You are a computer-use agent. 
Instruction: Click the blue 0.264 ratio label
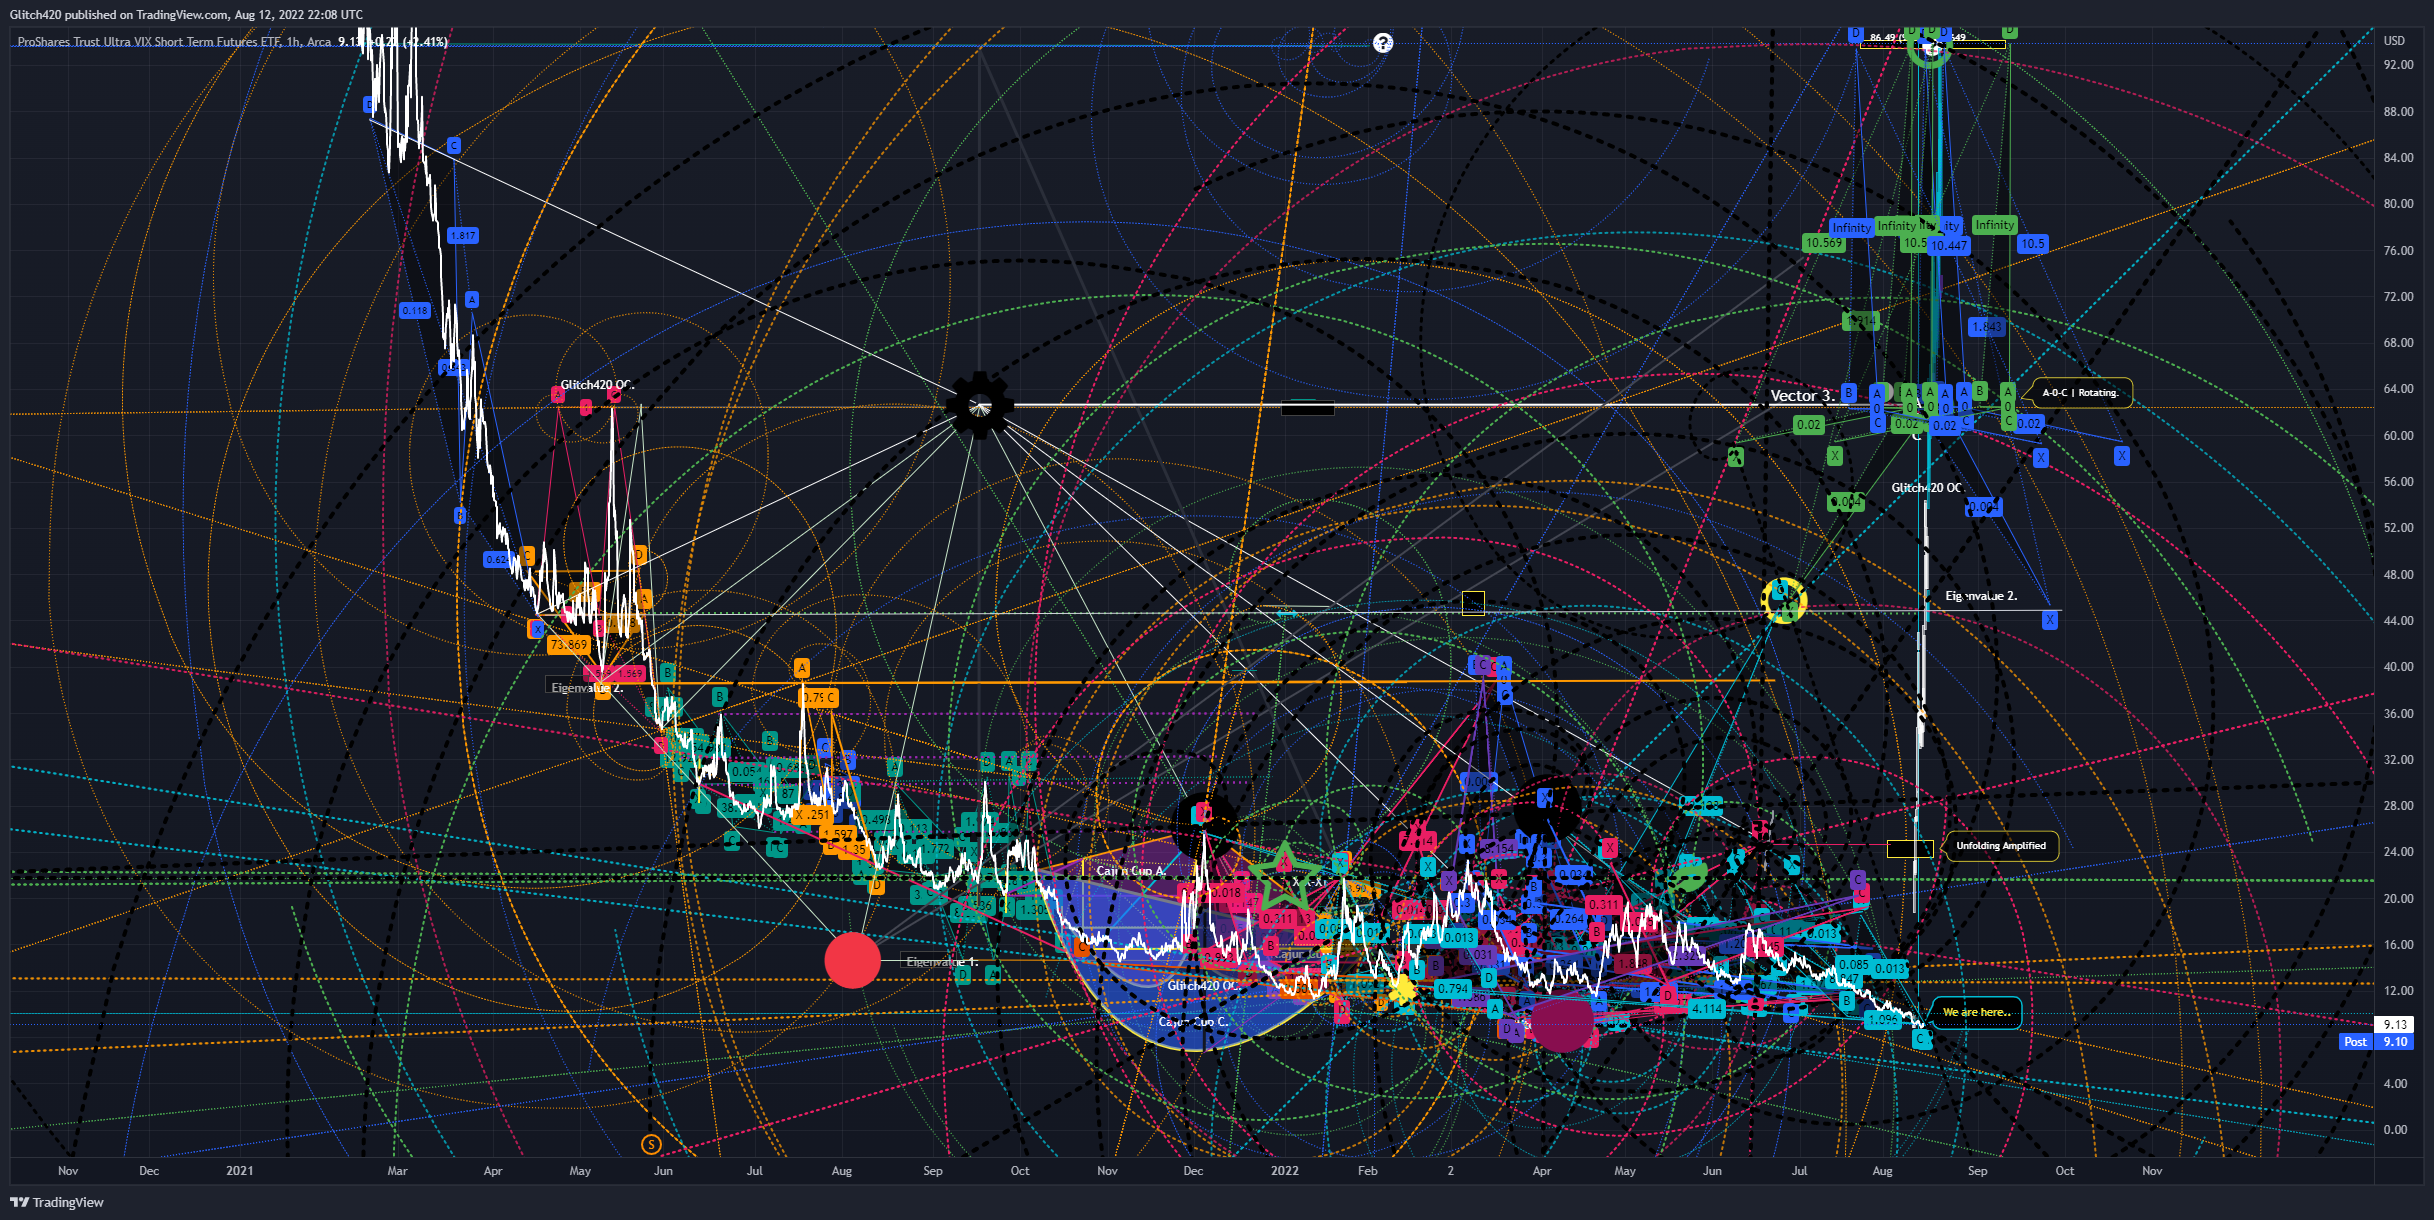point(1568,918)
